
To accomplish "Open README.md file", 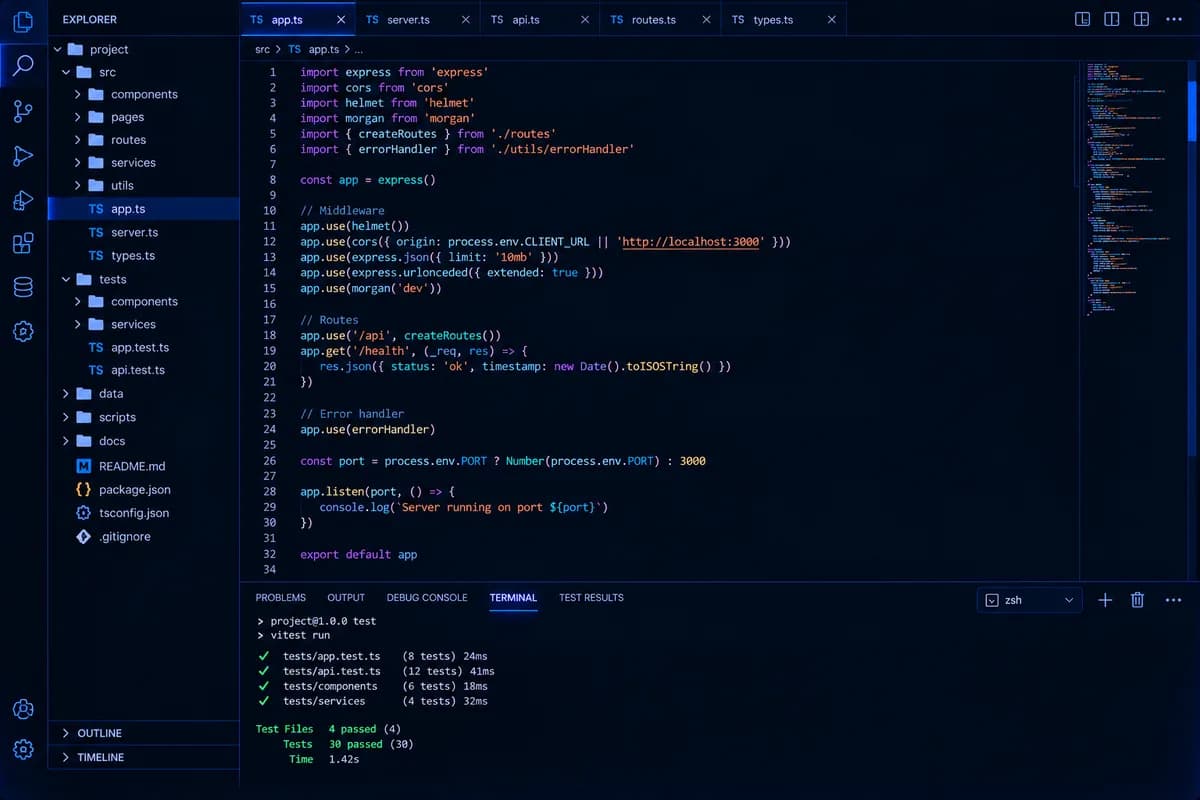I will tap(143, 466).
